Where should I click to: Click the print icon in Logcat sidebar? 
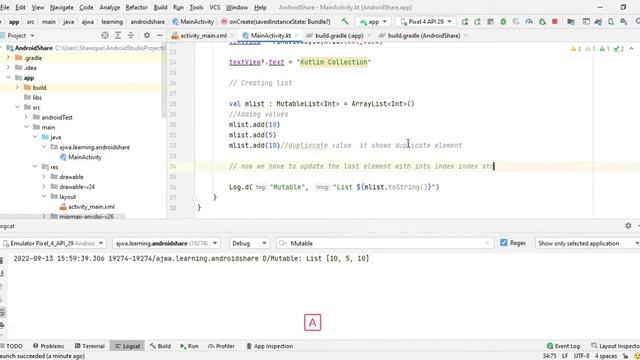[x=2, y=325]
